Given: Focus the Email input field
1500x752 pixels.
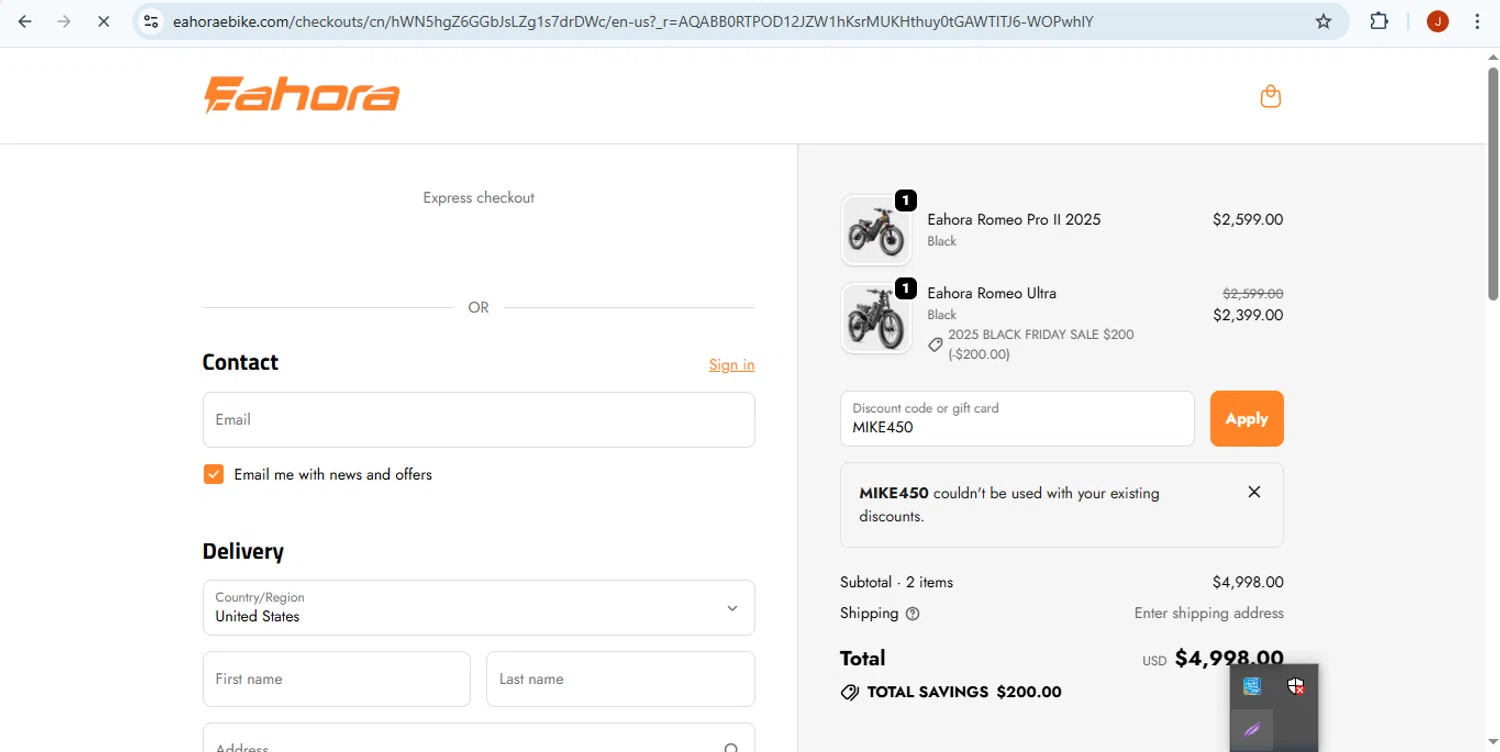Looking at the screenshot, I should pyautogui.click(x=479, y=420).
